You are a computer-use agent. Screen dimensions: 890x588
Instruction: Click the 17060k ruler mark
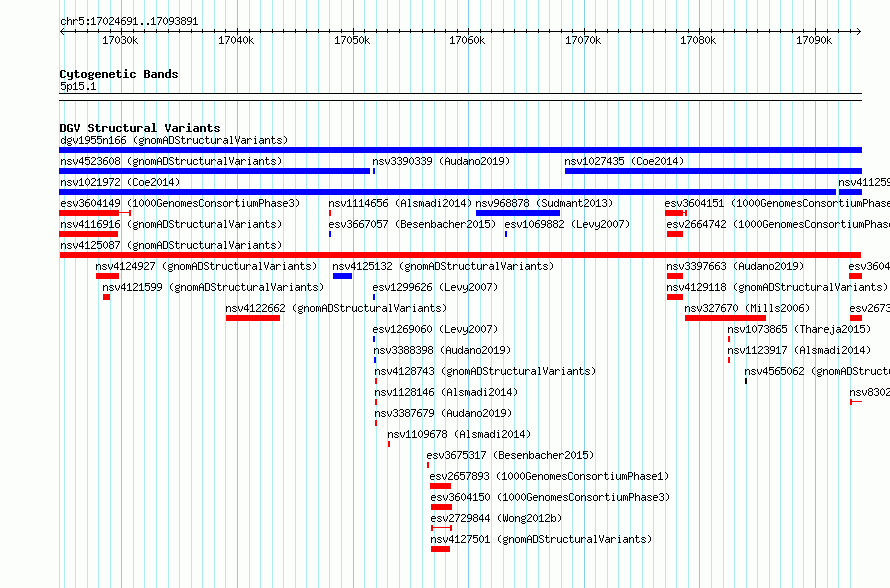pos(467,40)
